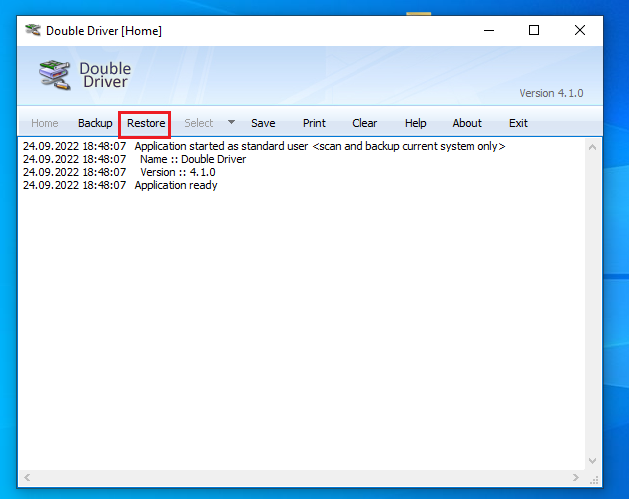This screenshot has width=629, height=499.
Task: Click horizontal scroll right arrow
Action: click(576, 477)
